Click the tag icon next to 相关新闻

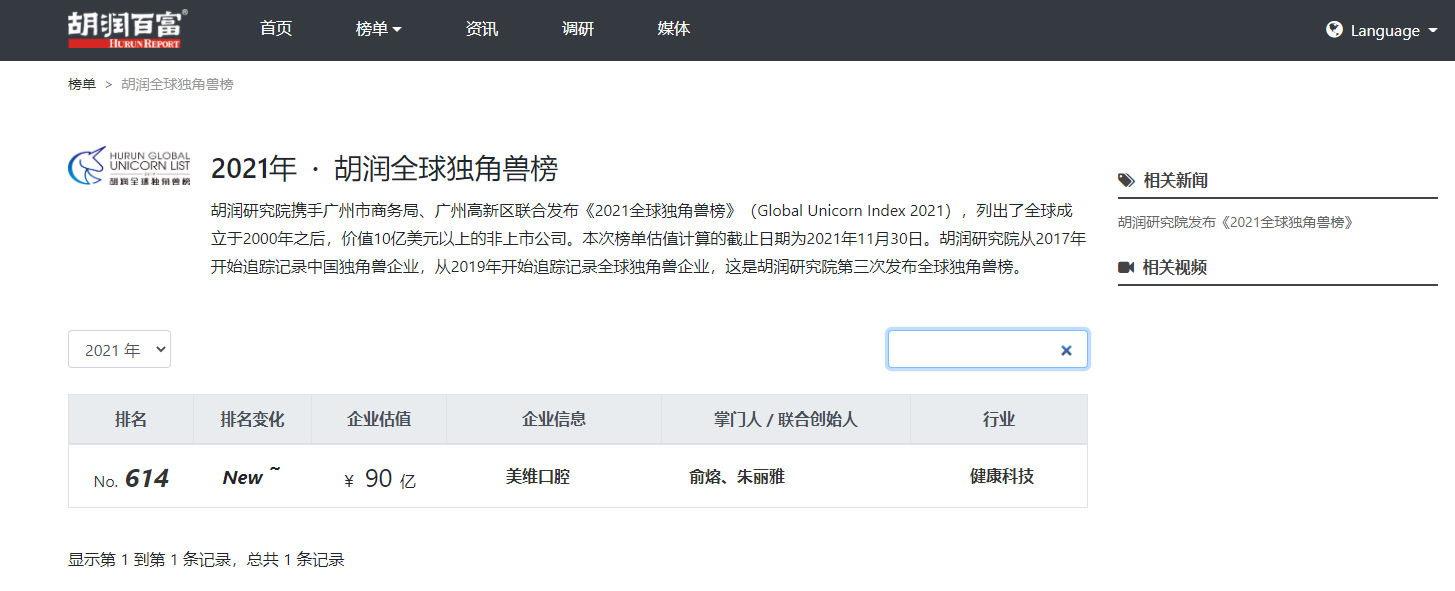1126,180
